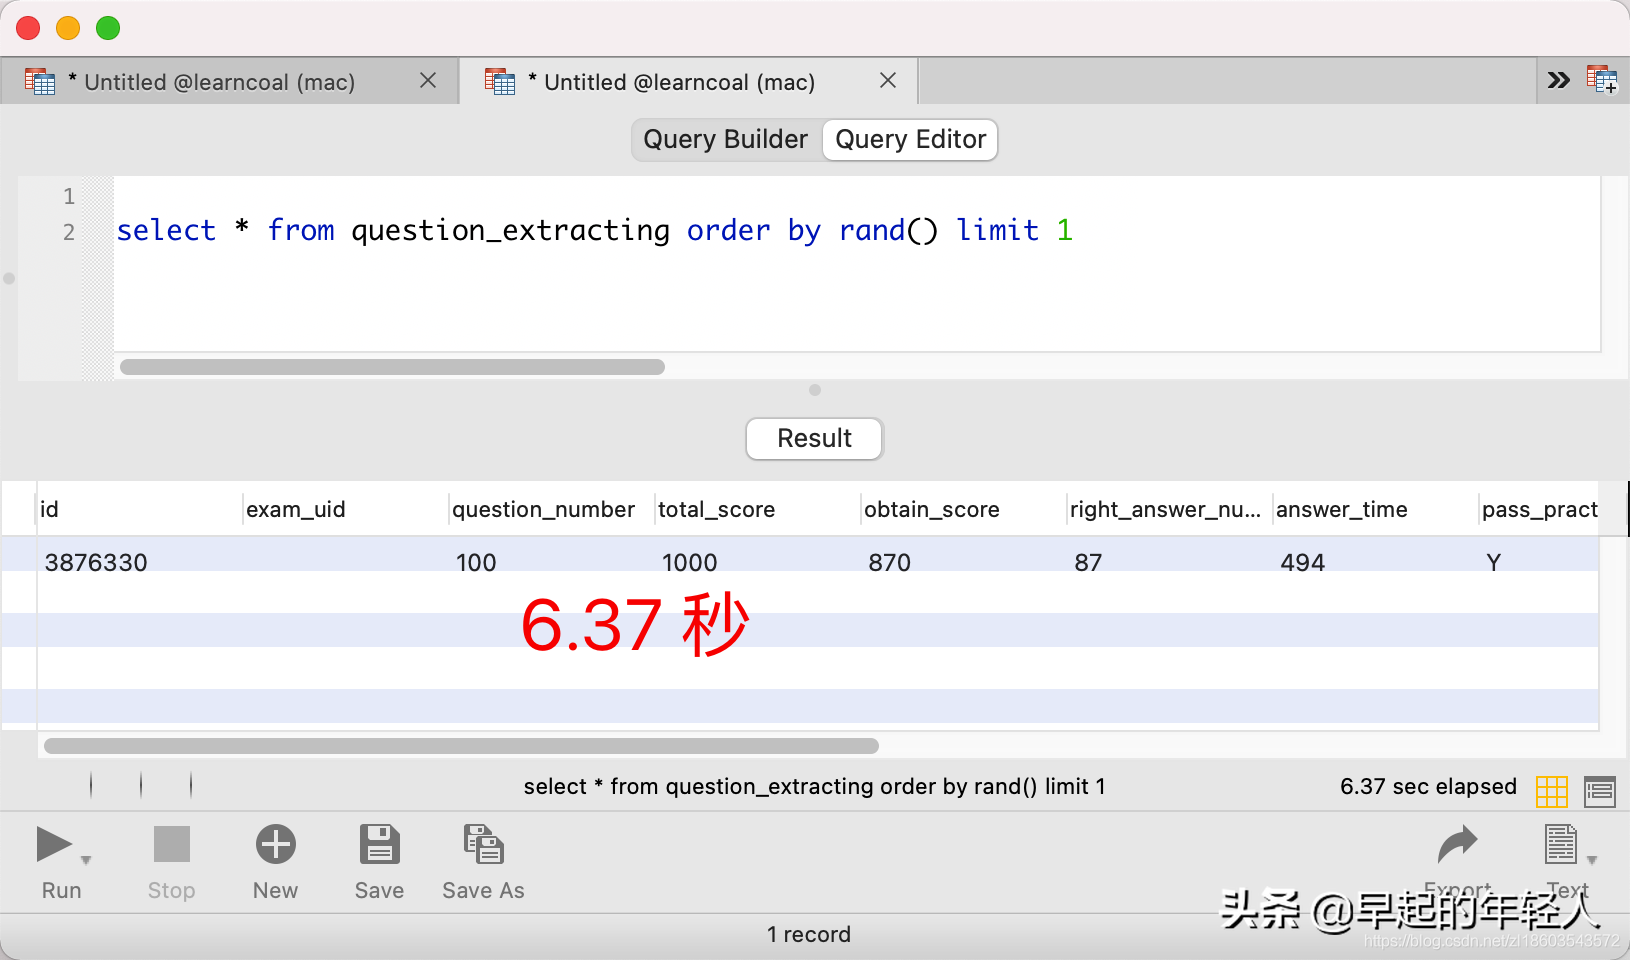Click the exam_uid column header
Screen dimensions: 1630x960
coord(345,509)
